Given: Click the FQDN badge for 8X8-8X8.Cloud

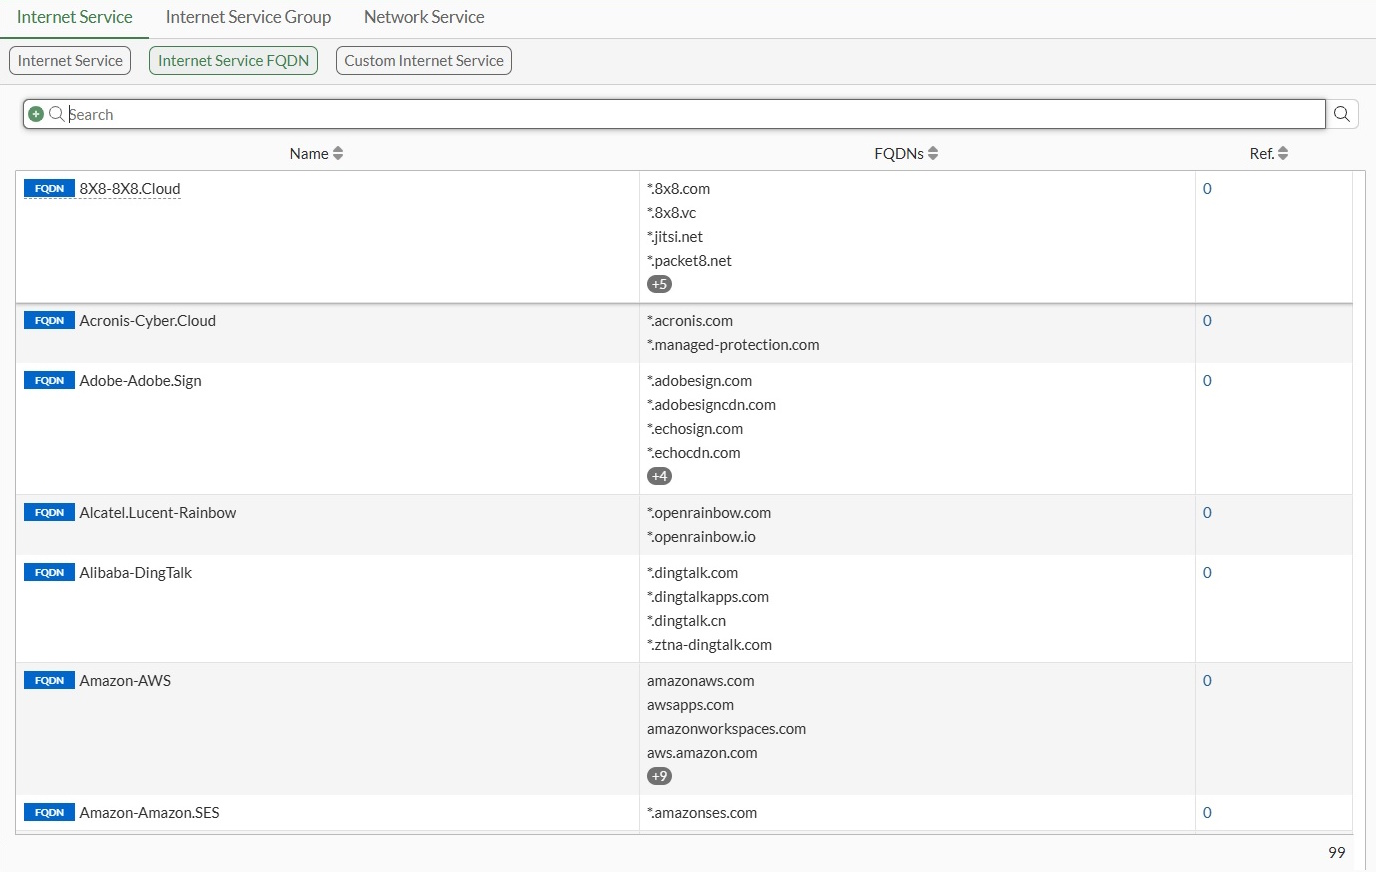Looking at the screenshot, I should tap(49, 189).
